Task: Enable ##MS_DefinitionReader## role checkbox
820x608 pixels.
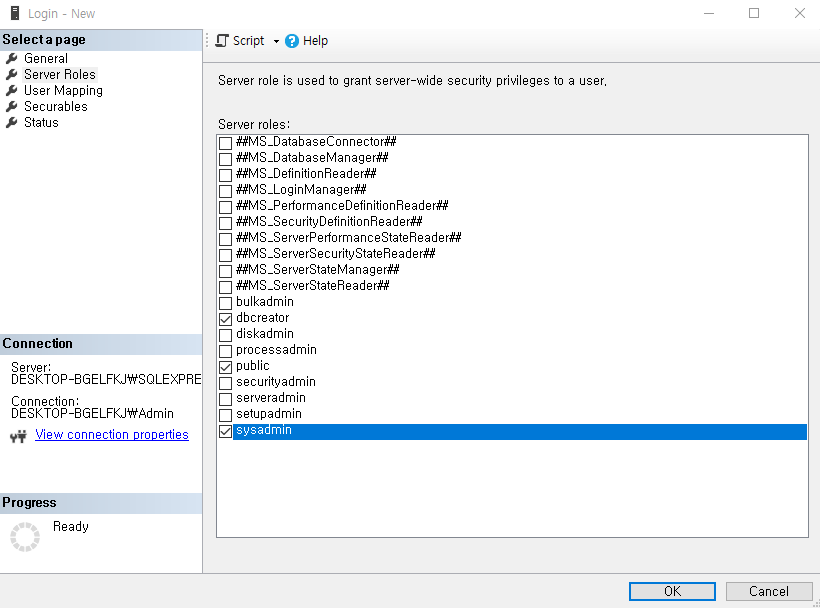Action: coord(225,175)
